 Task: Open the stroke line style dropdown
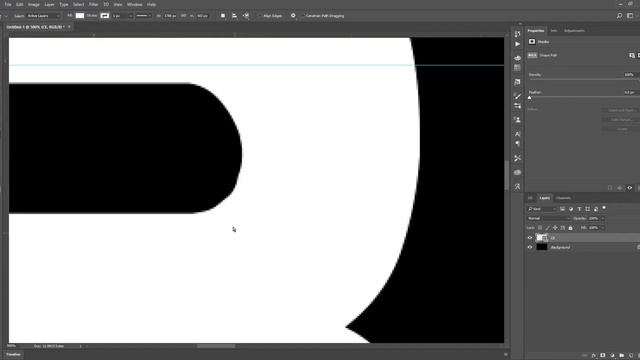tap(143, 16)
